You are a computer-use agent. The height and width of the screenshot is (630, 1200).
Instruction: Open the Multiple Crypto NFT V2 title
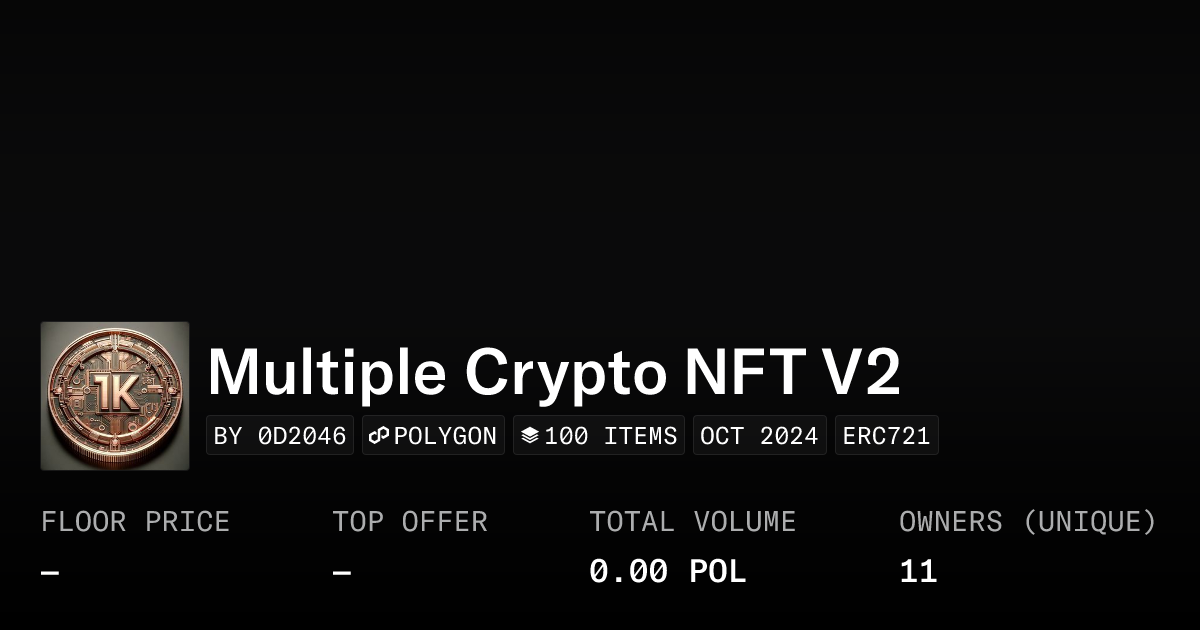[554, 373]
